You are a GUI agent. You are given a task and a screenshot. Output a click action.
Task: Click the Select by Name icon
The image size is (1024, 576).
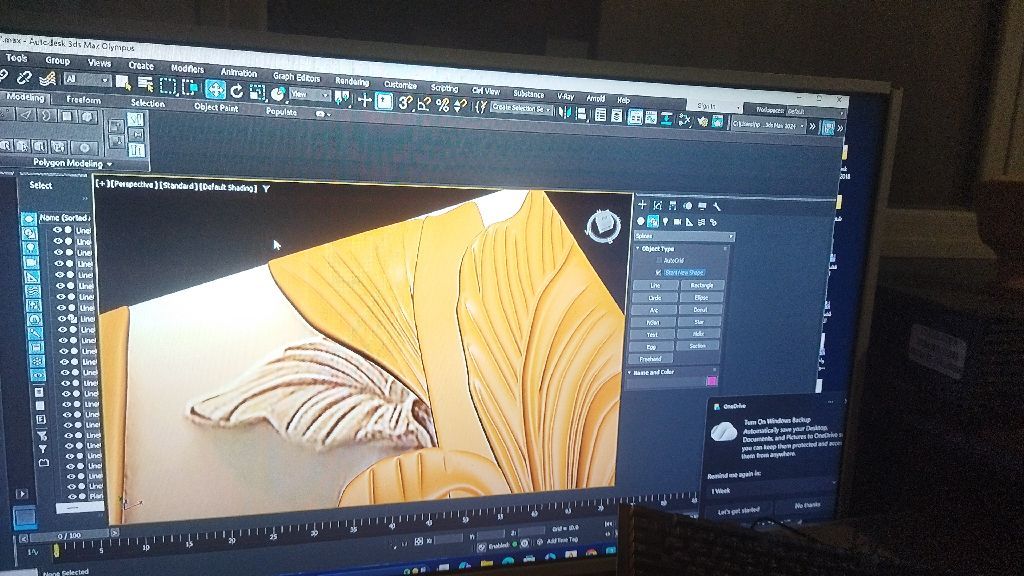click(145, 84)
